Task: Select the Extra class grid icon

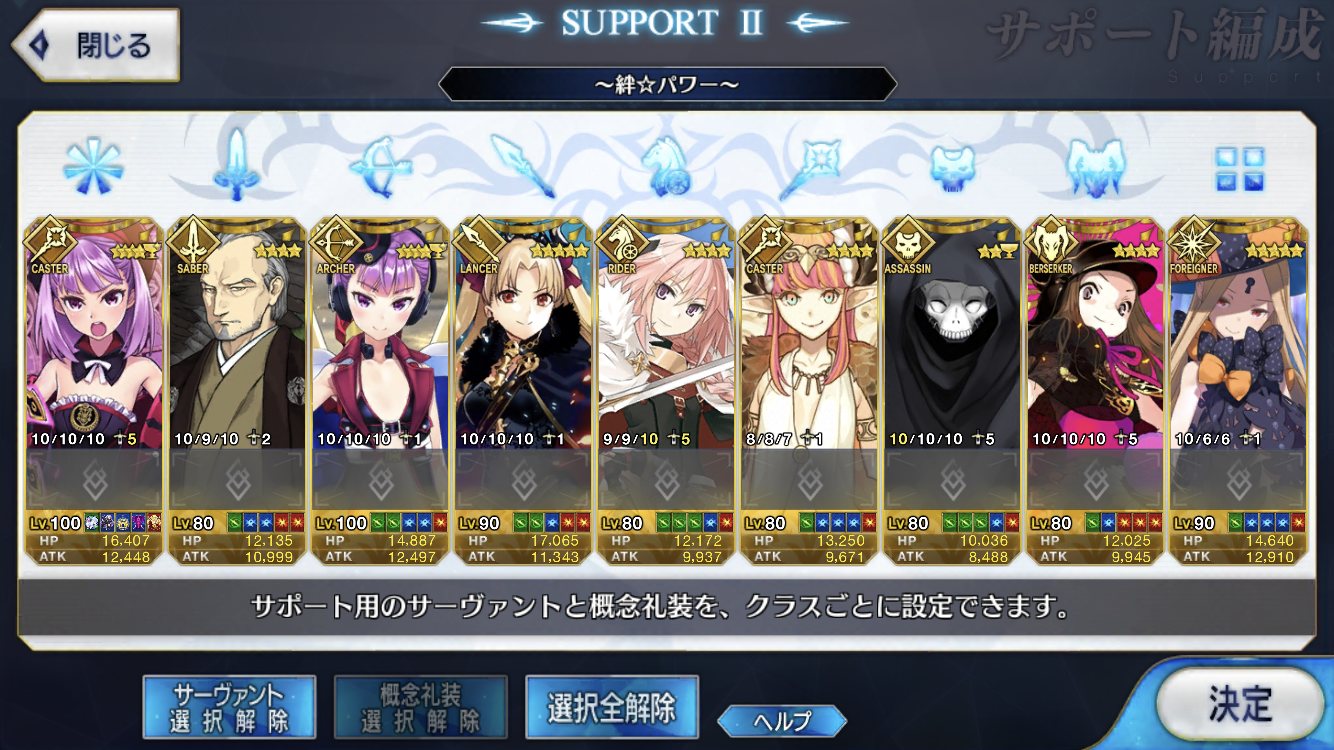Action: coord(1240,169)
